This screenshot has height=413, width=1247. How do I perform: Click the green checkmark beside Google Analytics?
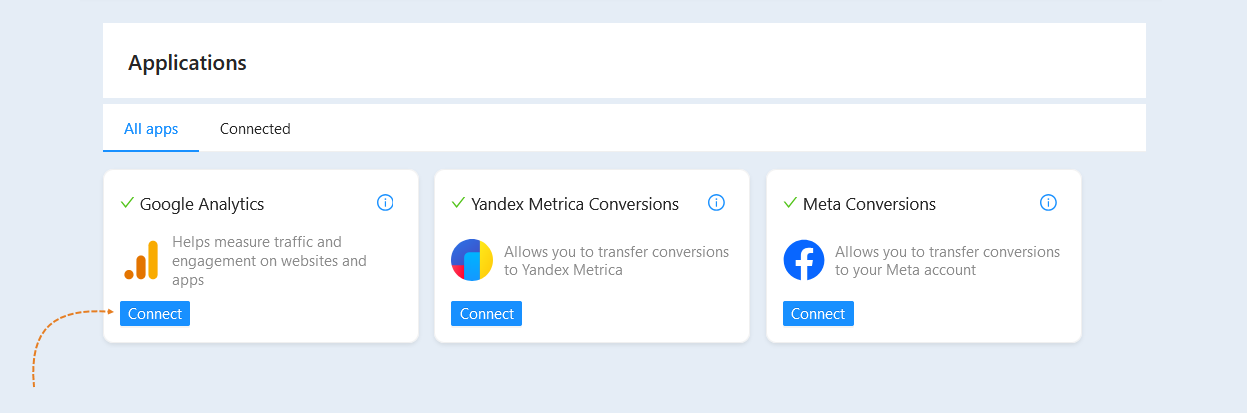[127, 203]
